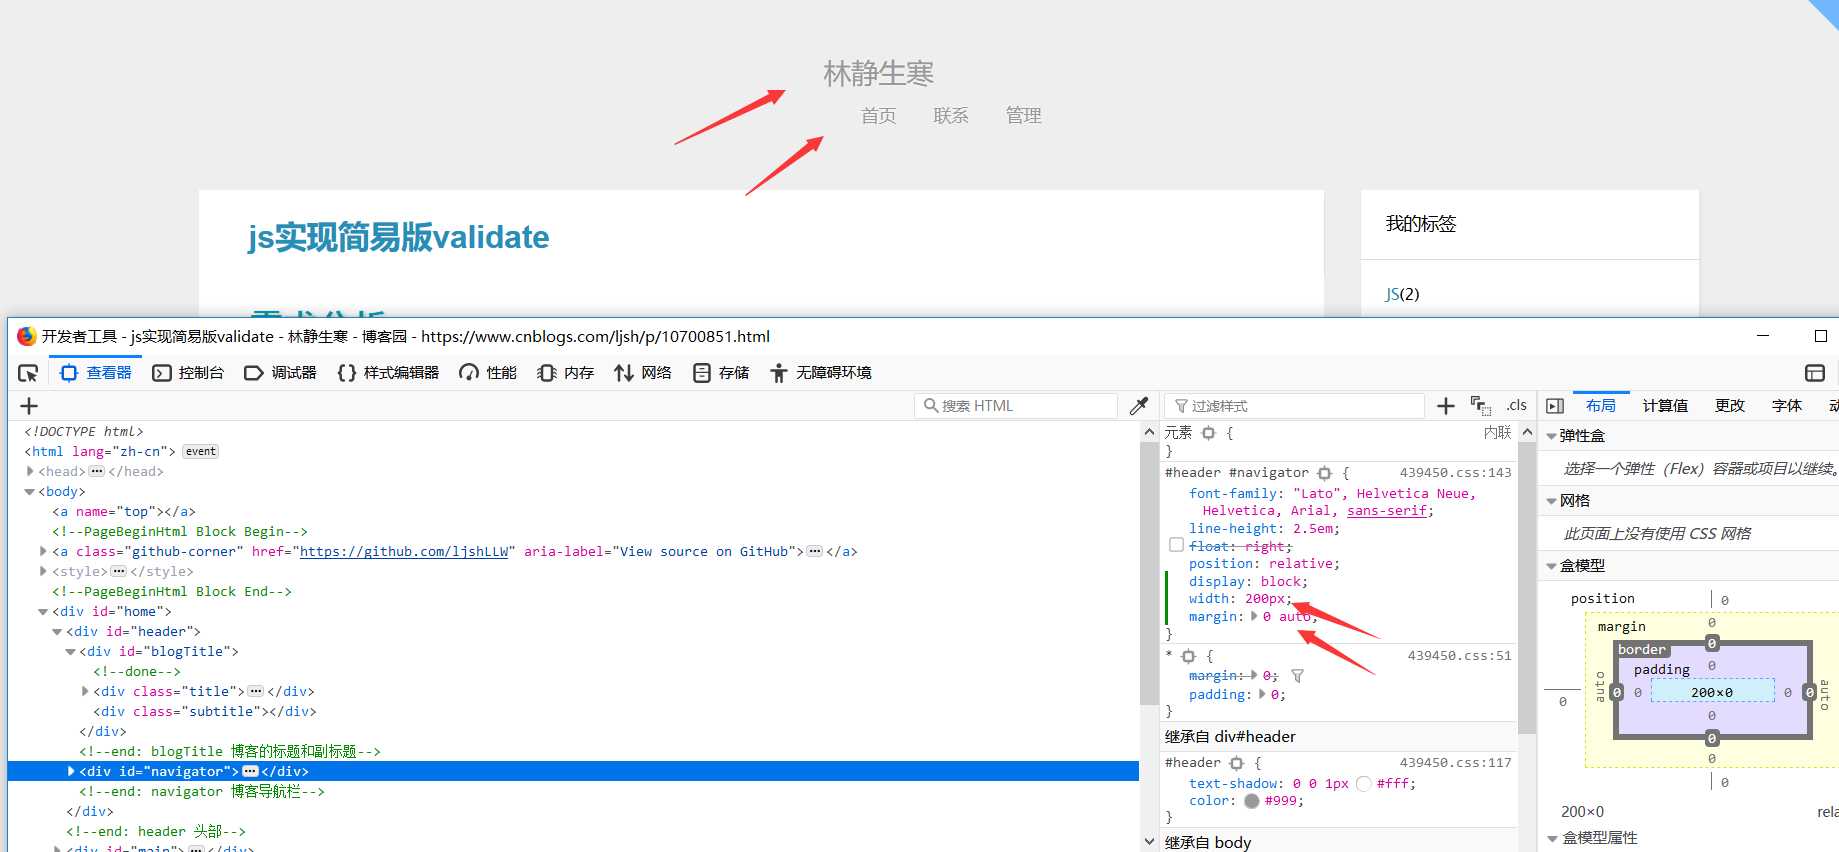Collapse the 弹性盒 flexbox section
Screen dimensions: 1839x852
tap(1552, 437)
